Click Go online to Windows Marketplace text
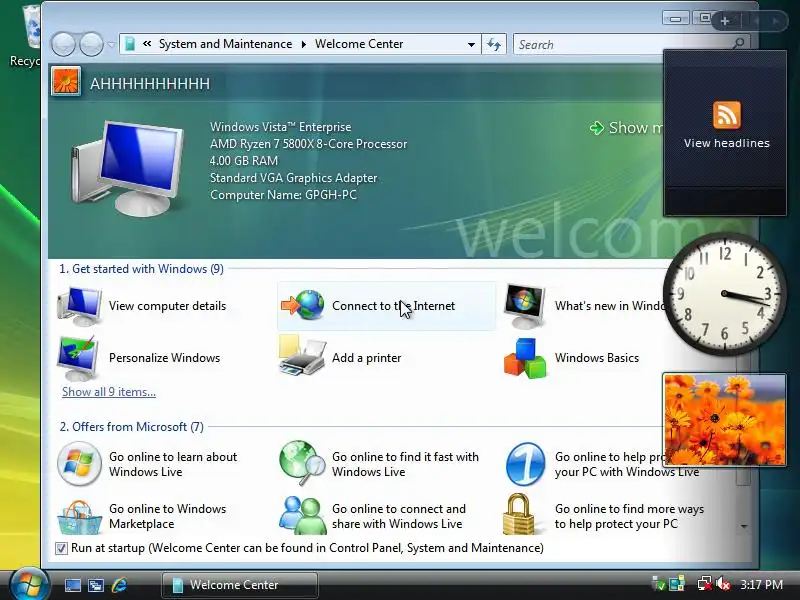 click(x=167, y=516)
